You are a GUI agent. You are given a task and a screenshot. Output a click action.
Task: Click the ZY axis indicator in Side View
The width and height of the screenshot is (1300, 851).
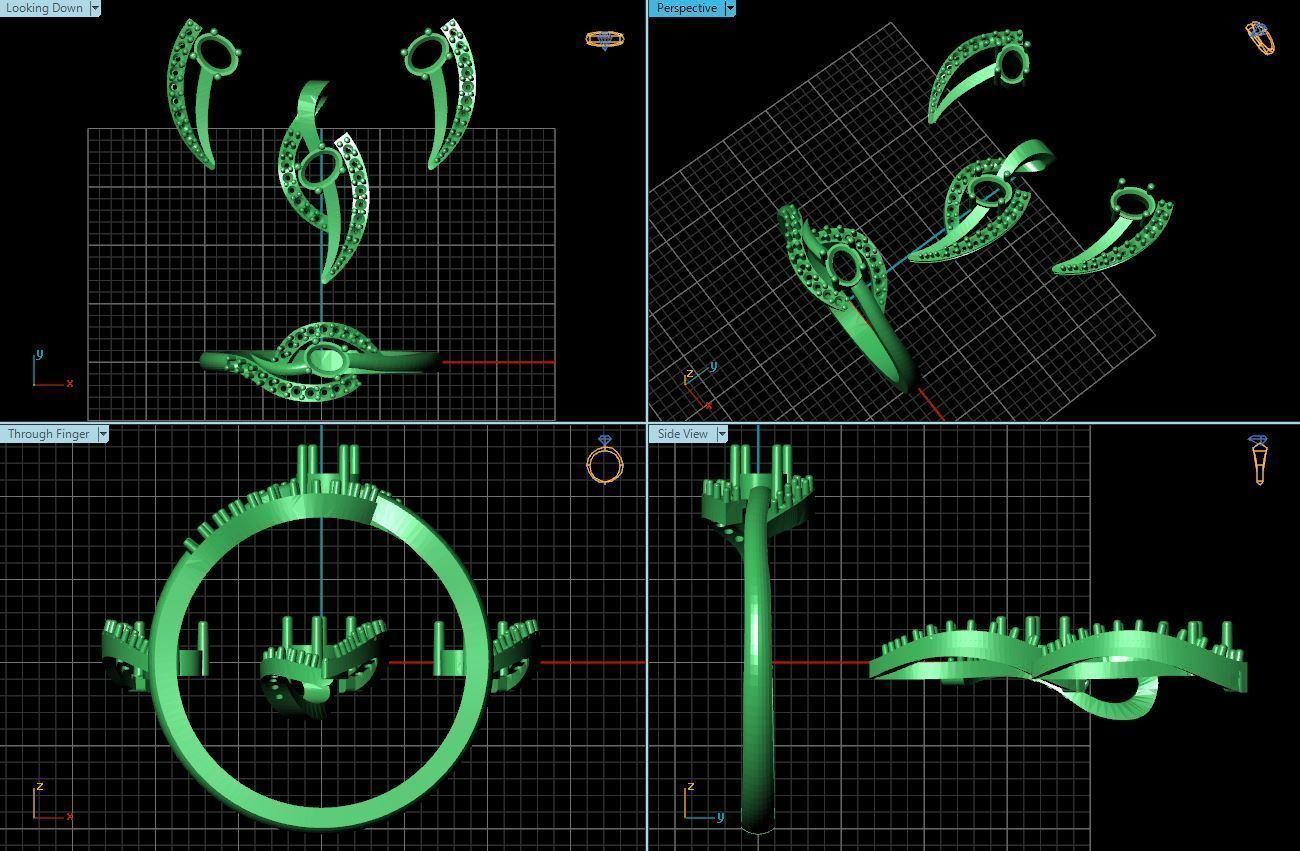point(704,803)
